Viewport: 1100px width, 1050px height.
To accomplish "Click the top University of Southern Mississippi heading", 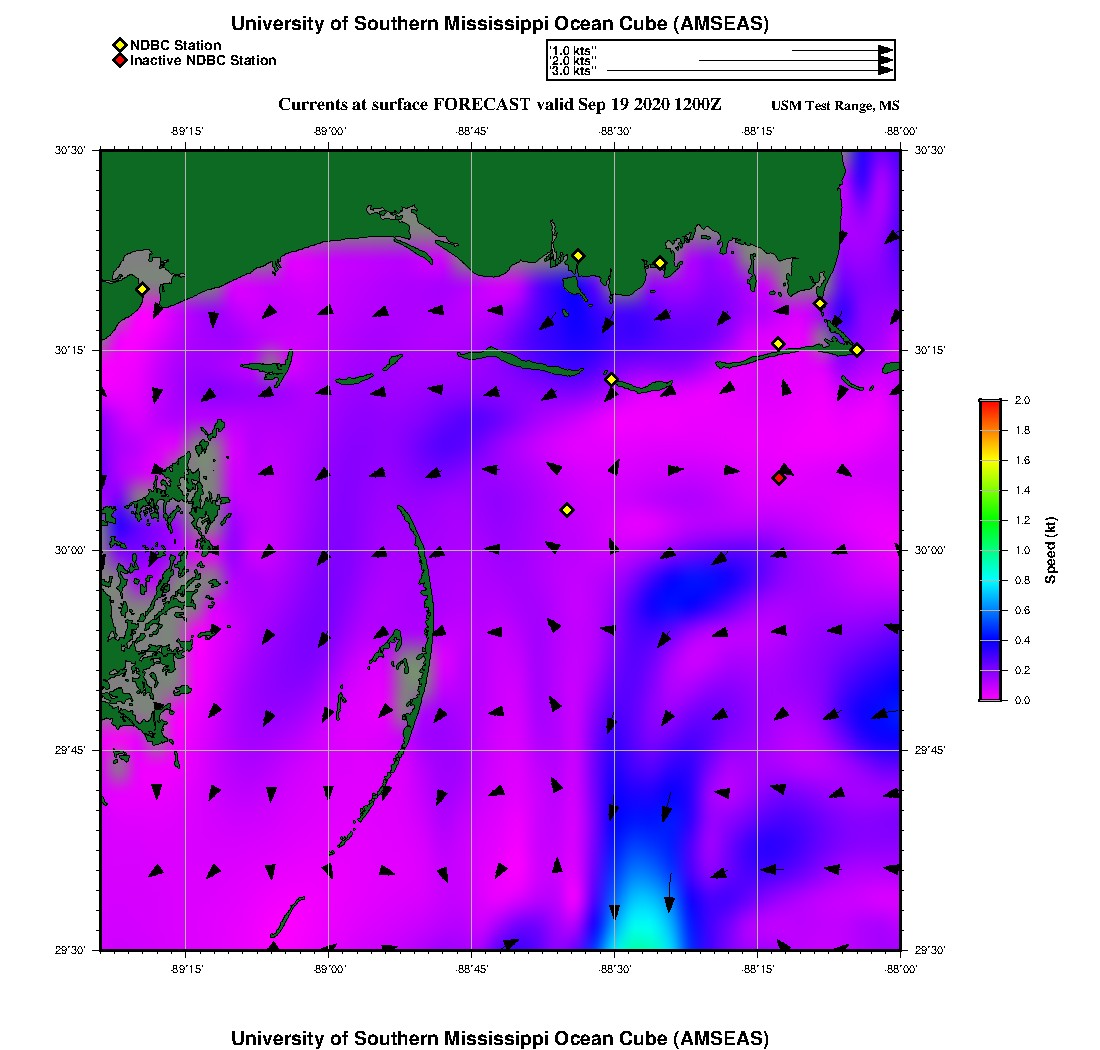I will (499, 24).
